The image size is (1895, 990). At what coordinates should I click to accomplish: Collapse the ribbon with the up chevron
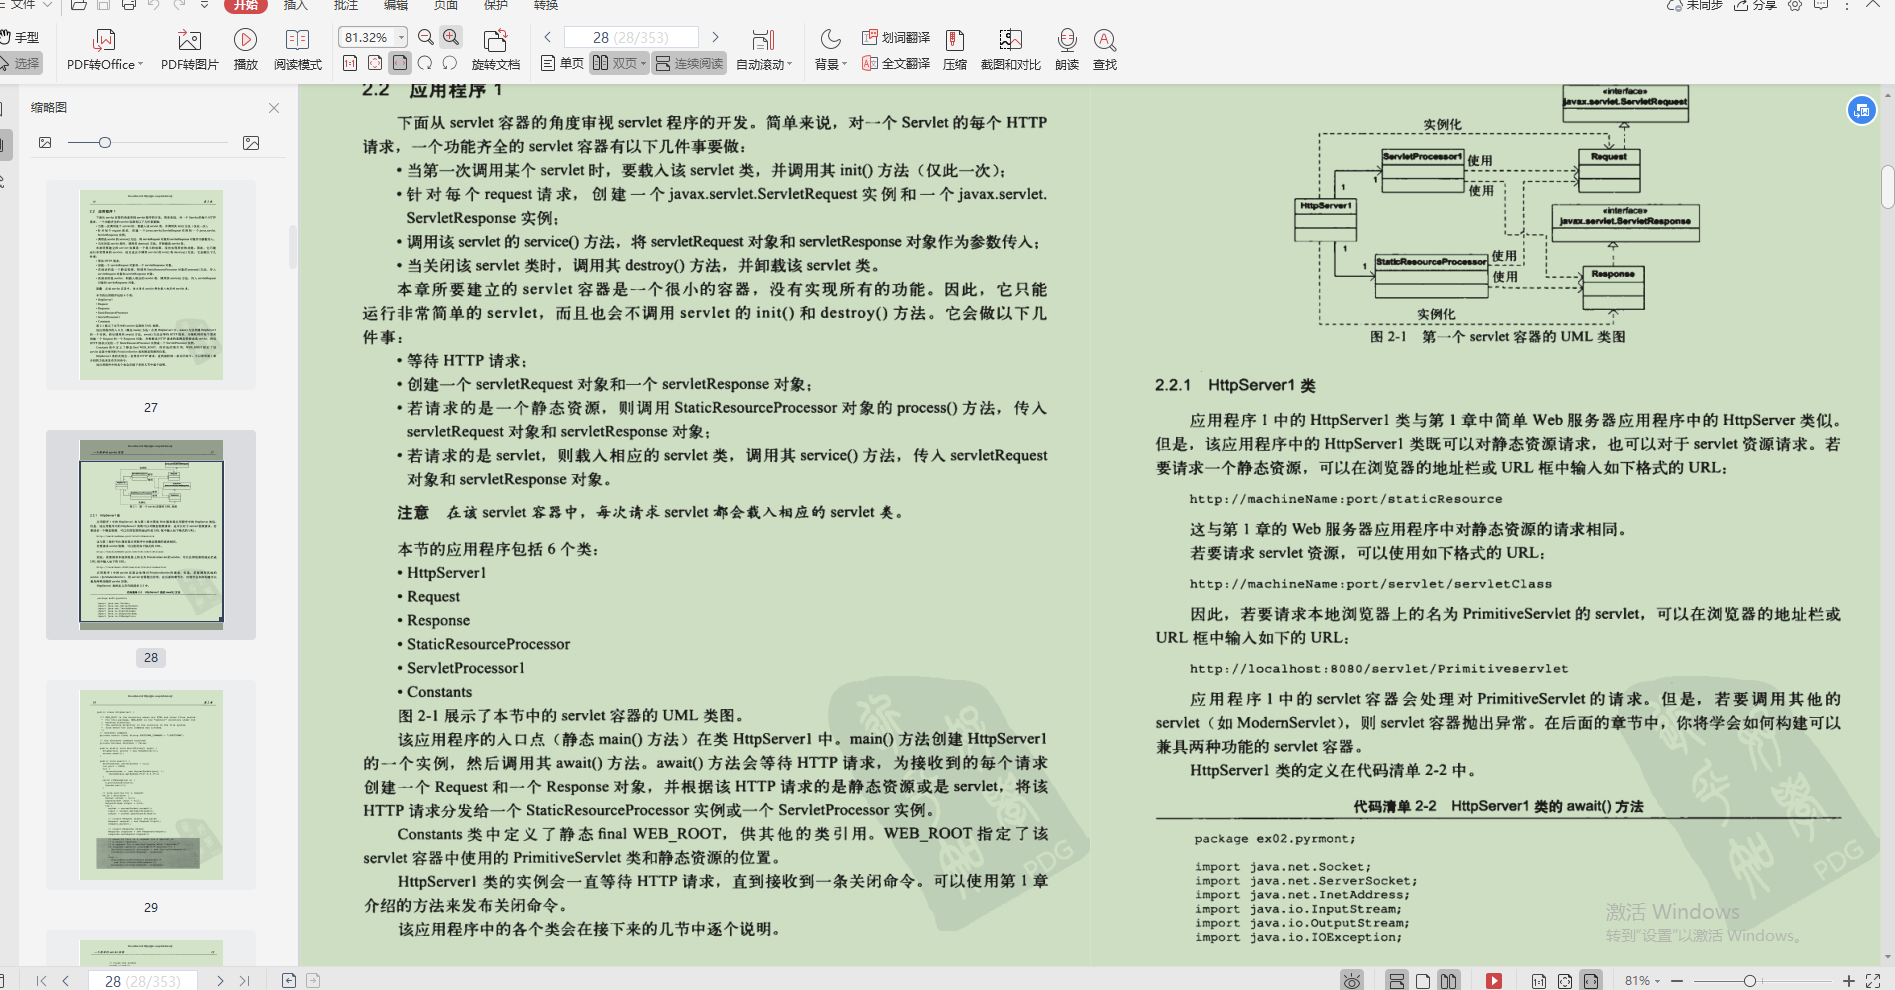coord(1872,5)
